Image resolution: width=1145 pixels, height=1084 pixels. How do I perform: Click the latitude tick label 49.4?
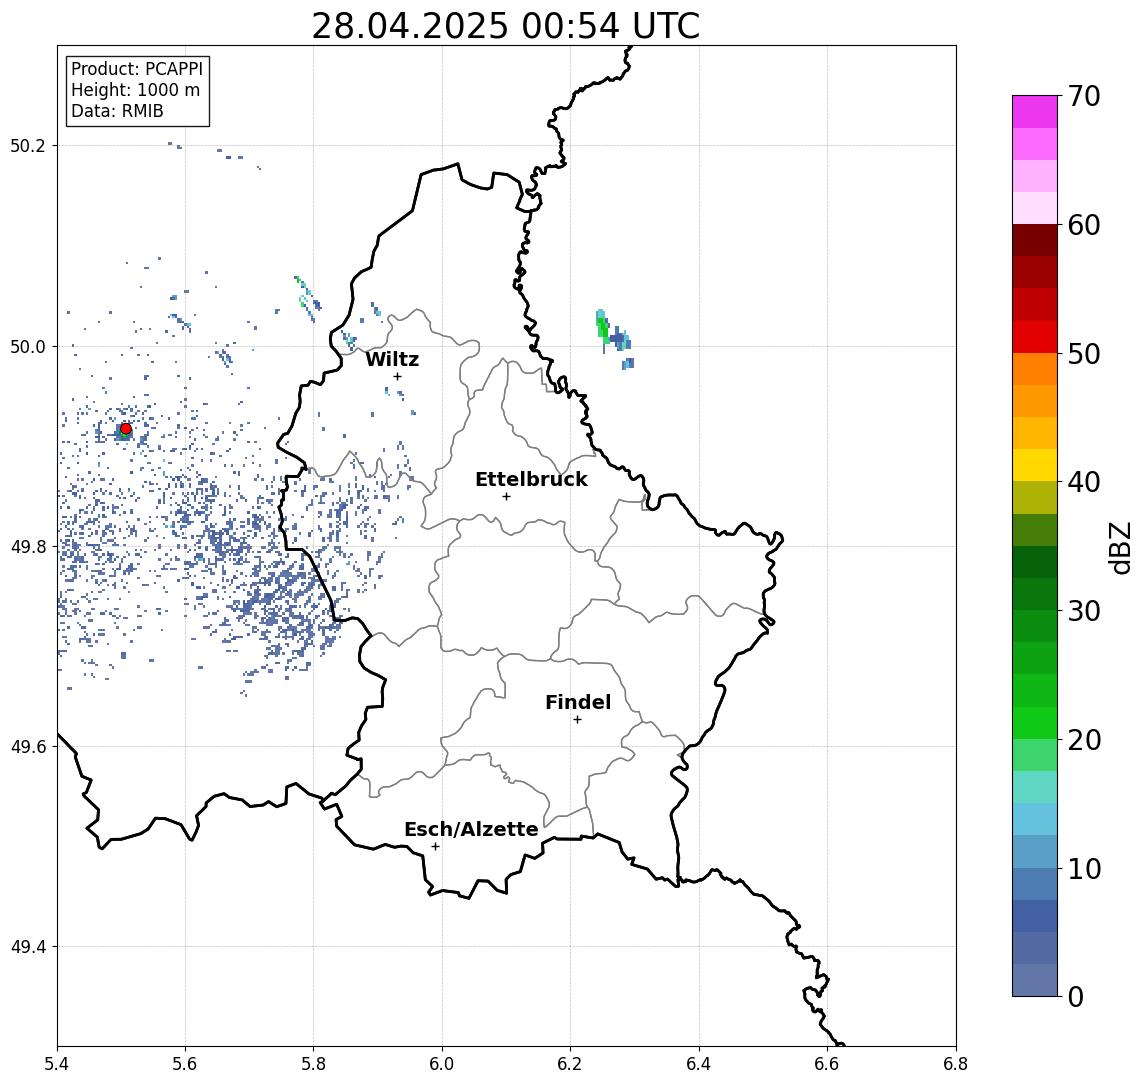point(28,947)
